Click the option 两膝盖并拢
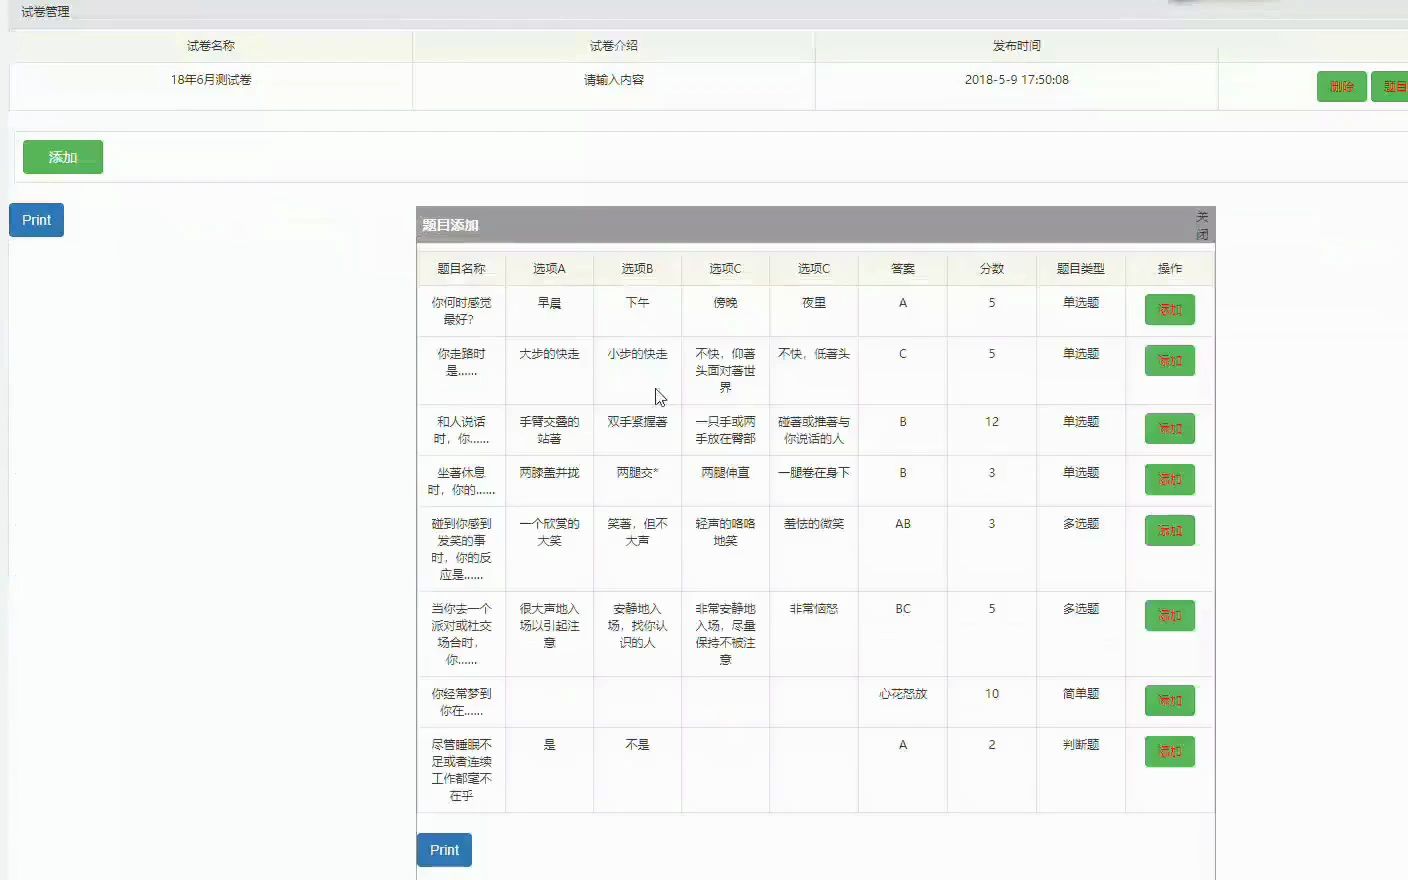The width and height of the screenshot is (1408, 880). [549, 473]
